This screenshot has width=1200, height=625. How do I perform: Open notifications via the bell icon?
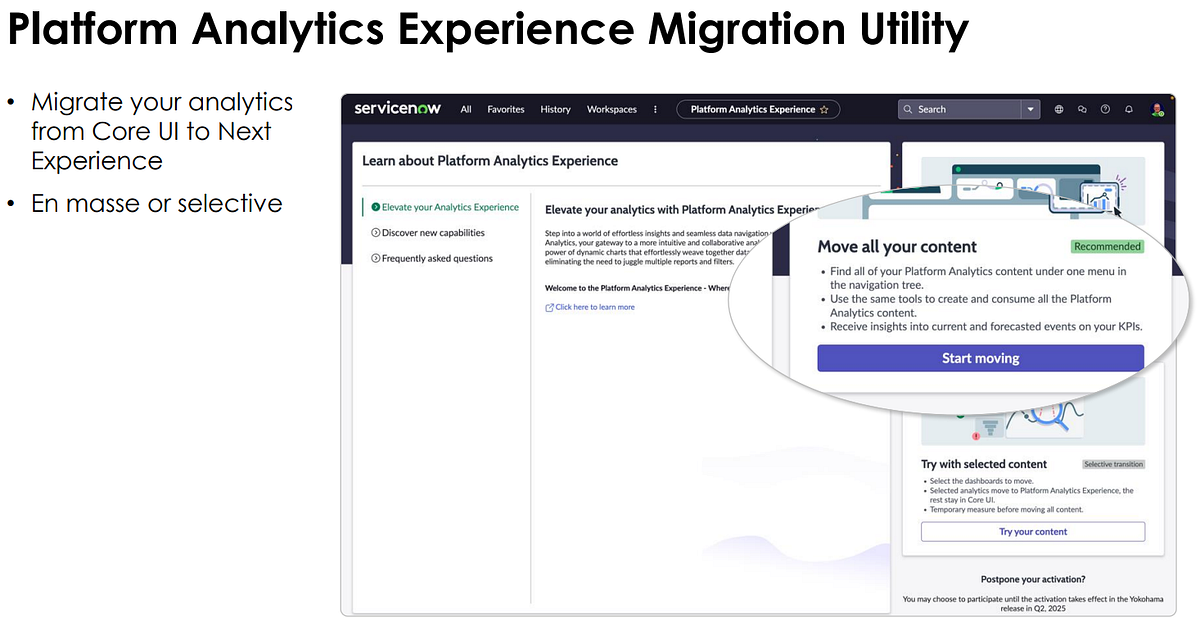click(1129, 109)
